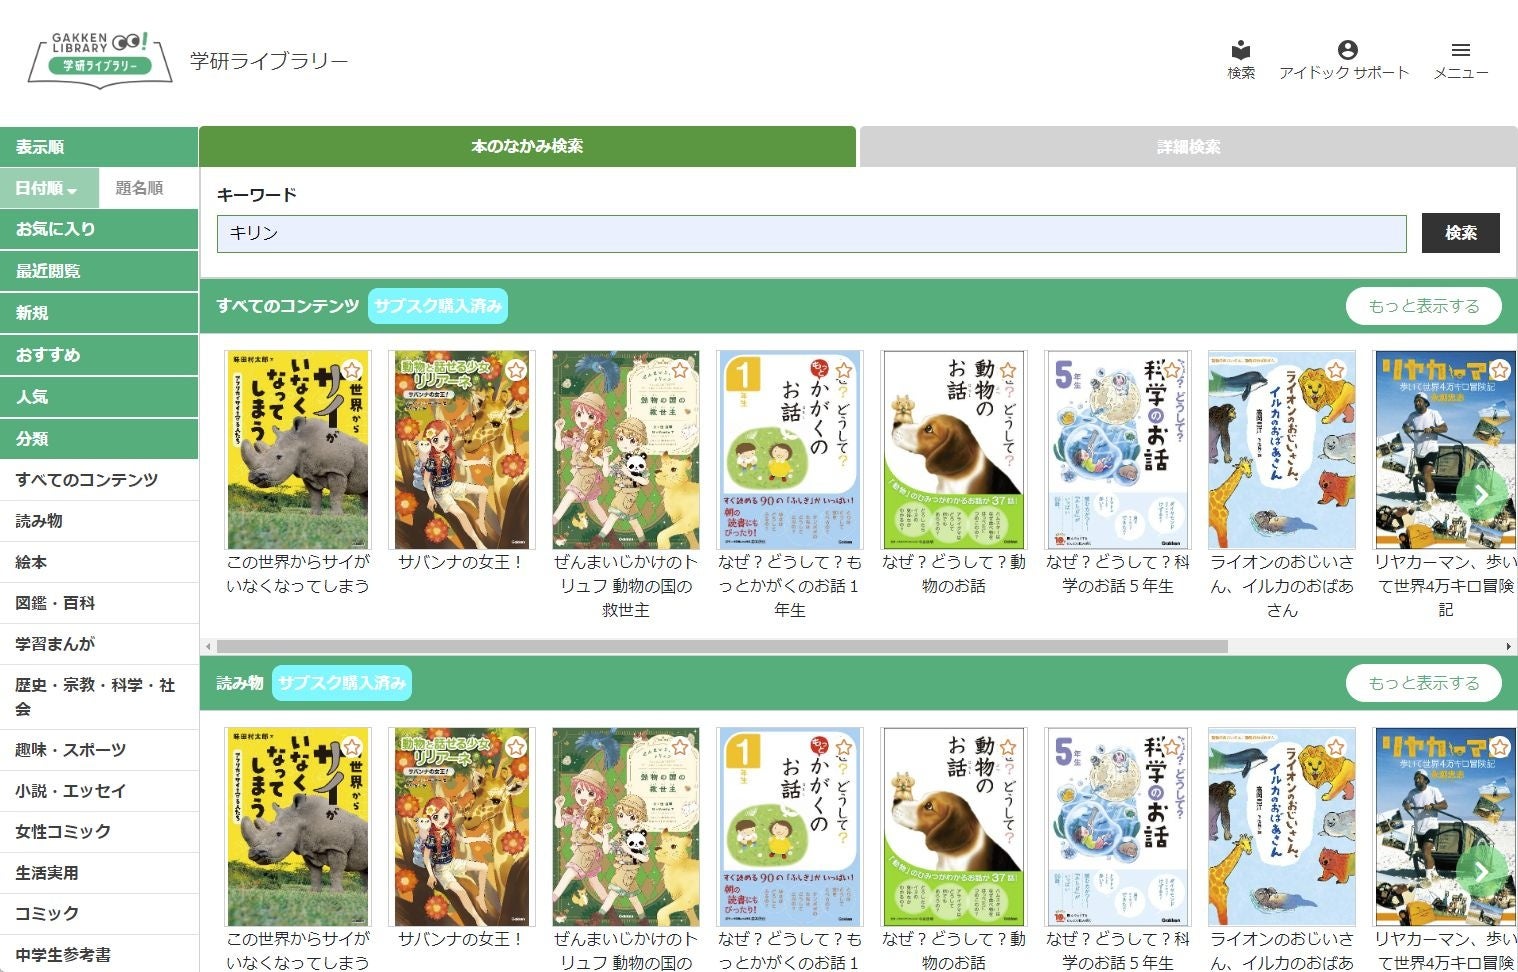Image resolution: width=1518 pixels, height=972 pixels.
Task: Favorite star on リヤカーマン in すべてのコンテンツ row
Action: coord(1500,371)
